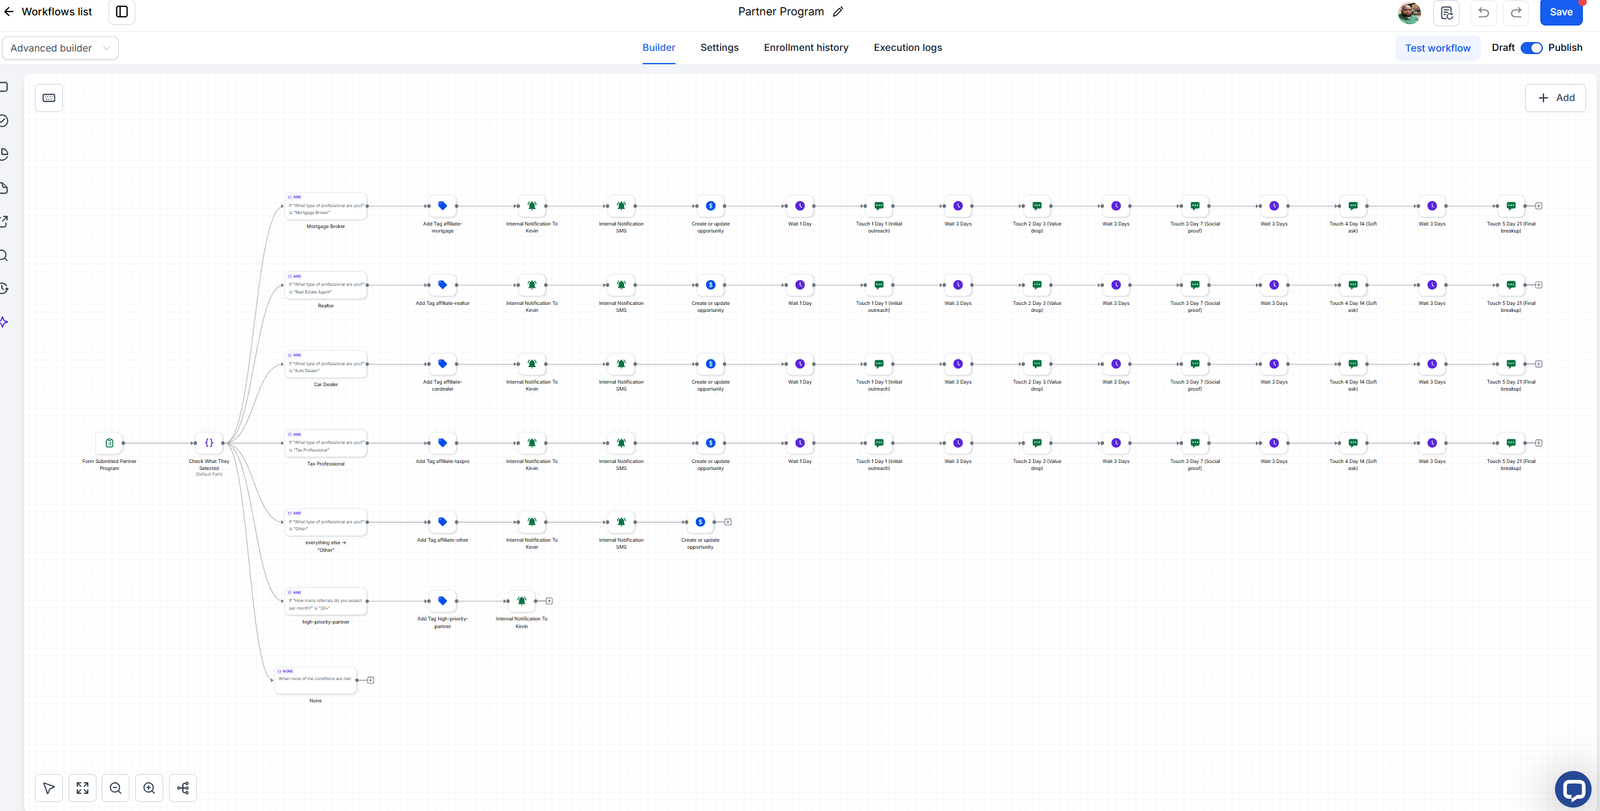Open Create or update opportunity in Other branch

click(x=700, y=522)
